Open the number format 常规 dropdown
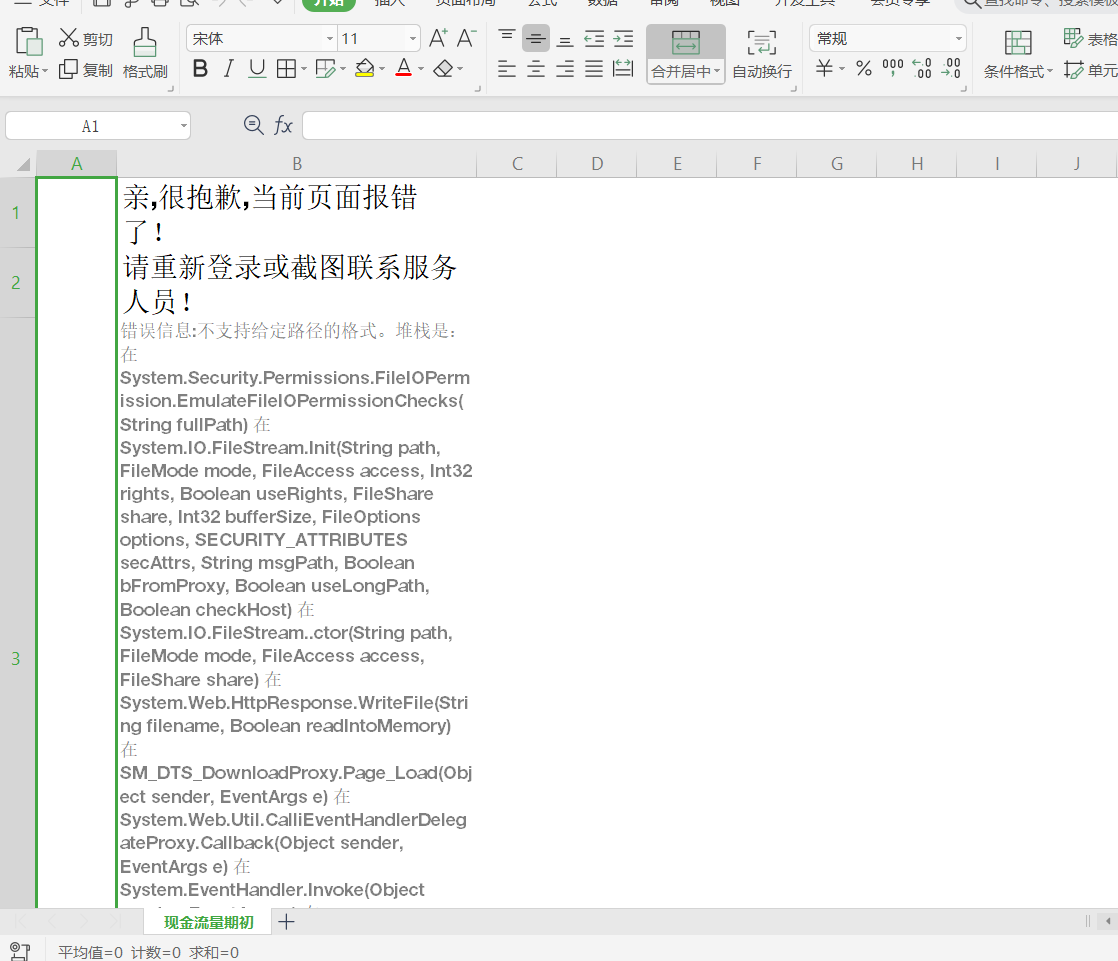Screen dimensions: 1118x961 click(x=958, y=38)
